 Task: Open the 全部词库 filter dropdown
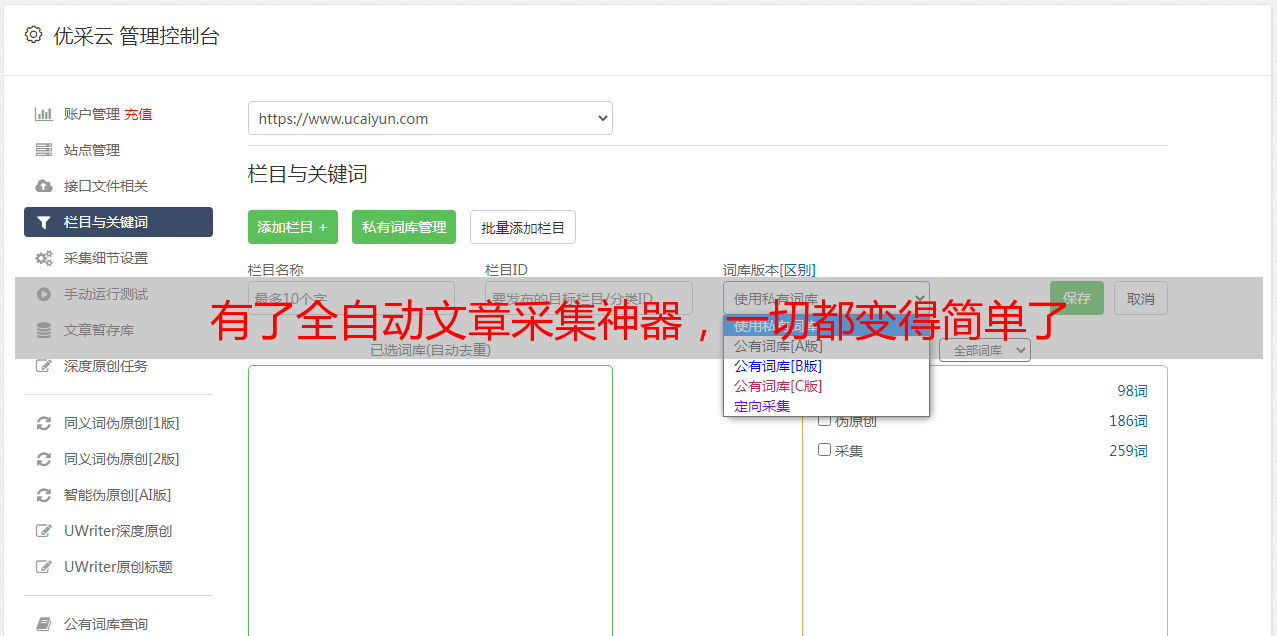(984, 350)
